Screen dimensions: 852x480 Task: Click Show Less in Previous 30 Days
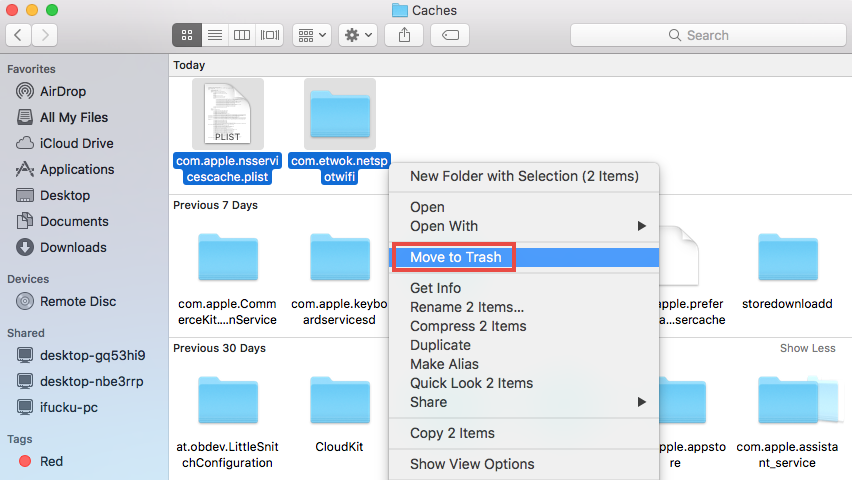807,348
